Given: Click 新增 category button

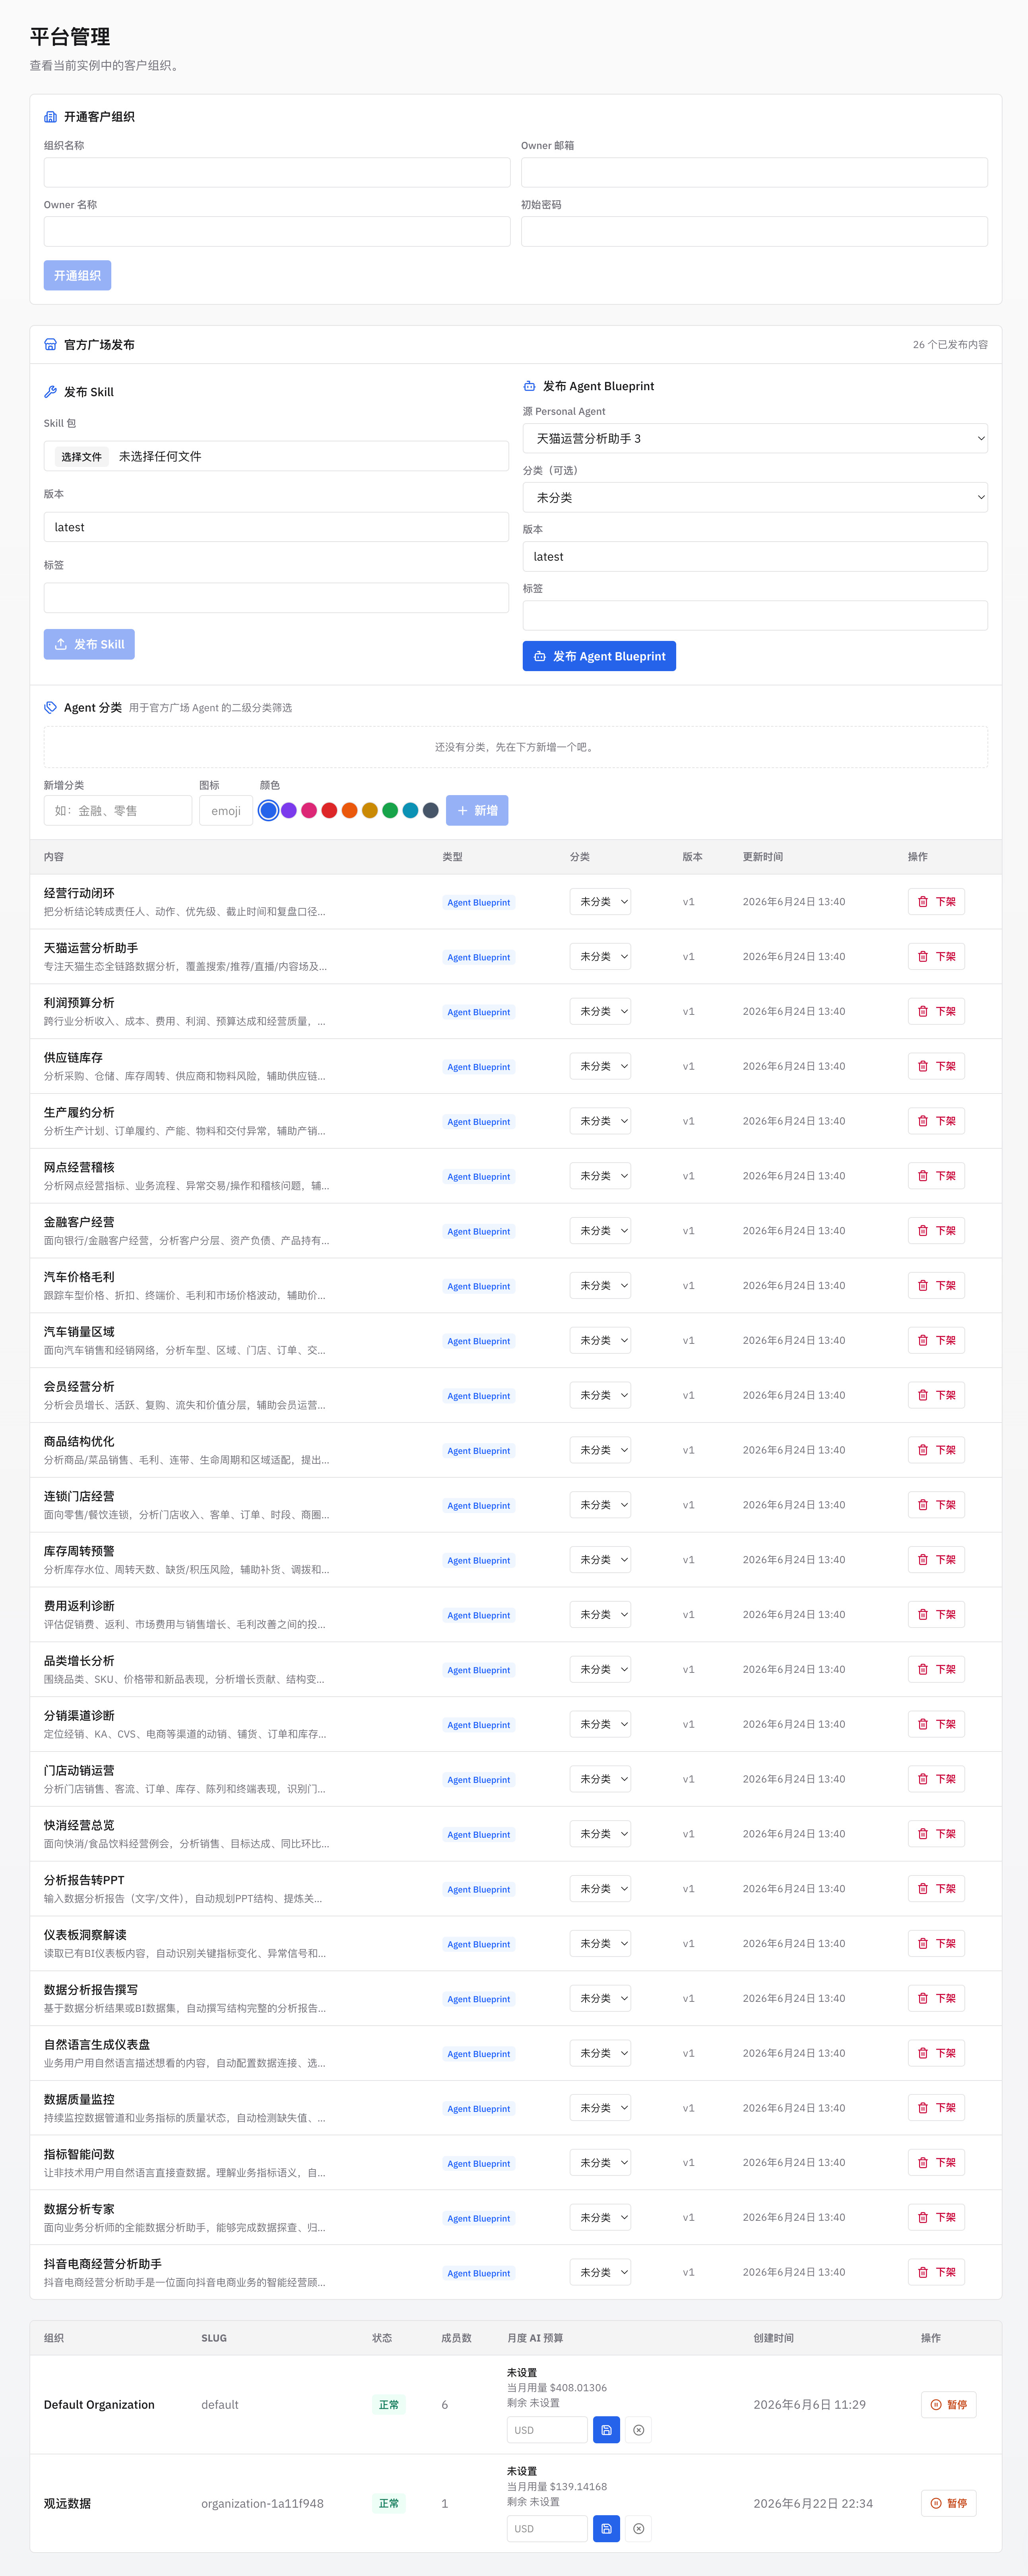Looking at the screenshot, I should click(x=477, y=811).
